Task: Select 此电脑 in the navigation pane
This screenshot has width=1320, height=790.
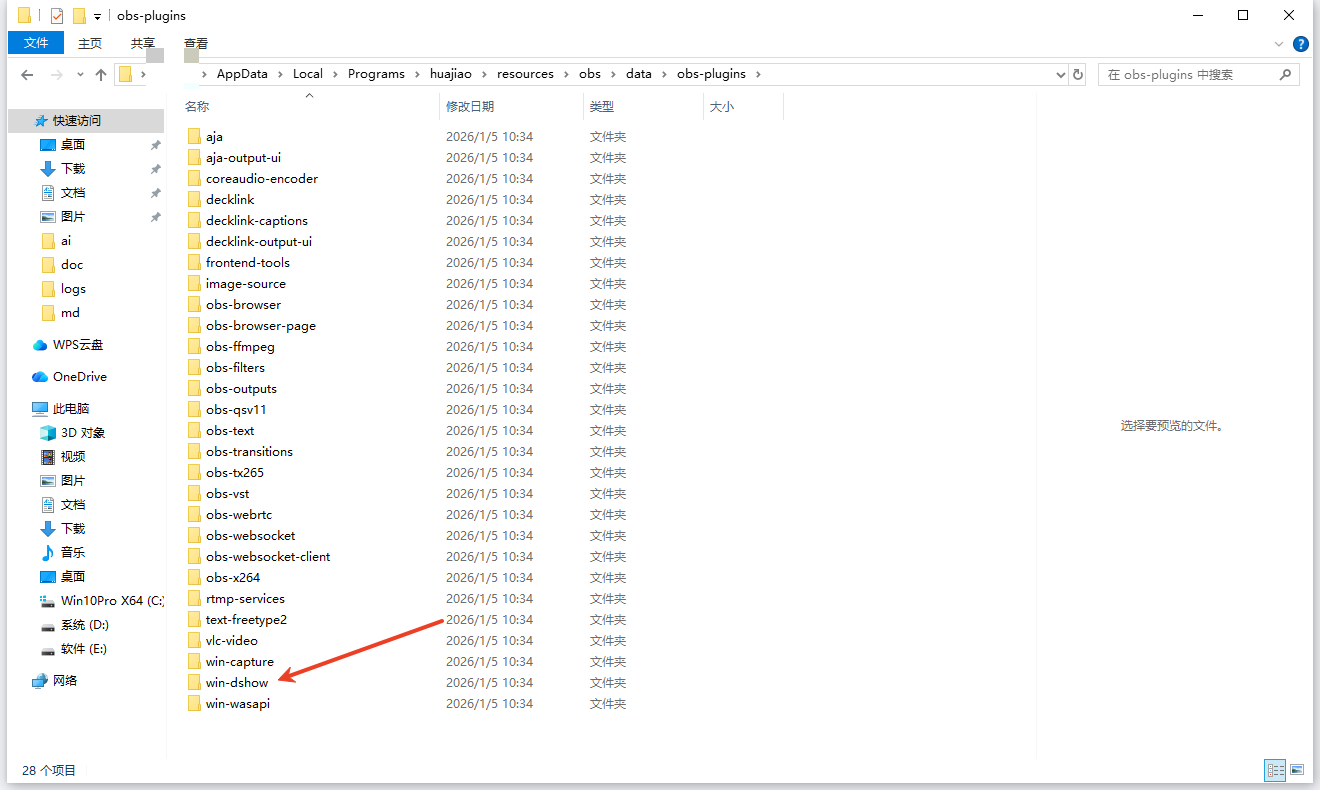Action: pos(71,409)
